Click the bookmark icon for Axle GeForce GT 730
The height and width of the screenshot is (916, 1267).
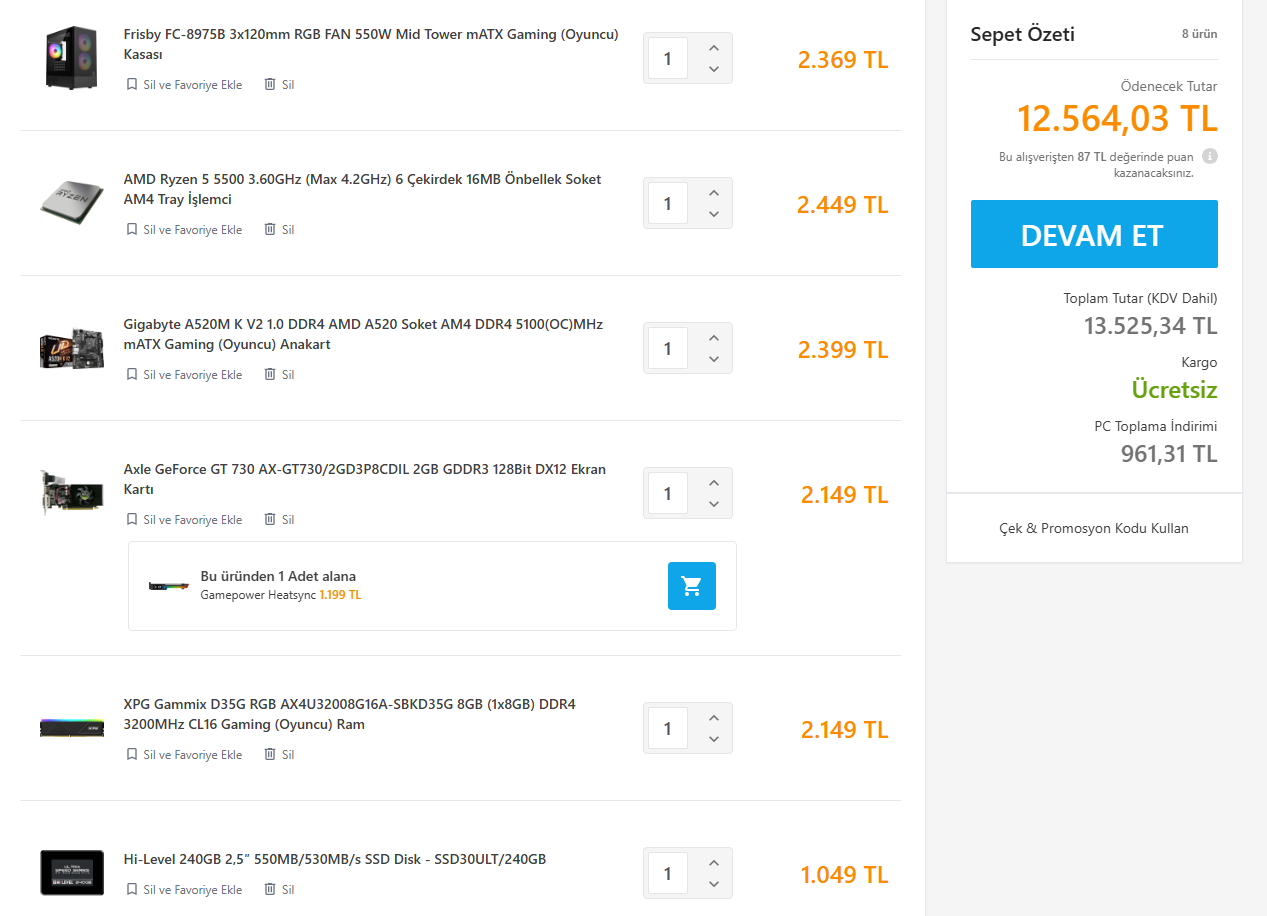click(131, 520)
